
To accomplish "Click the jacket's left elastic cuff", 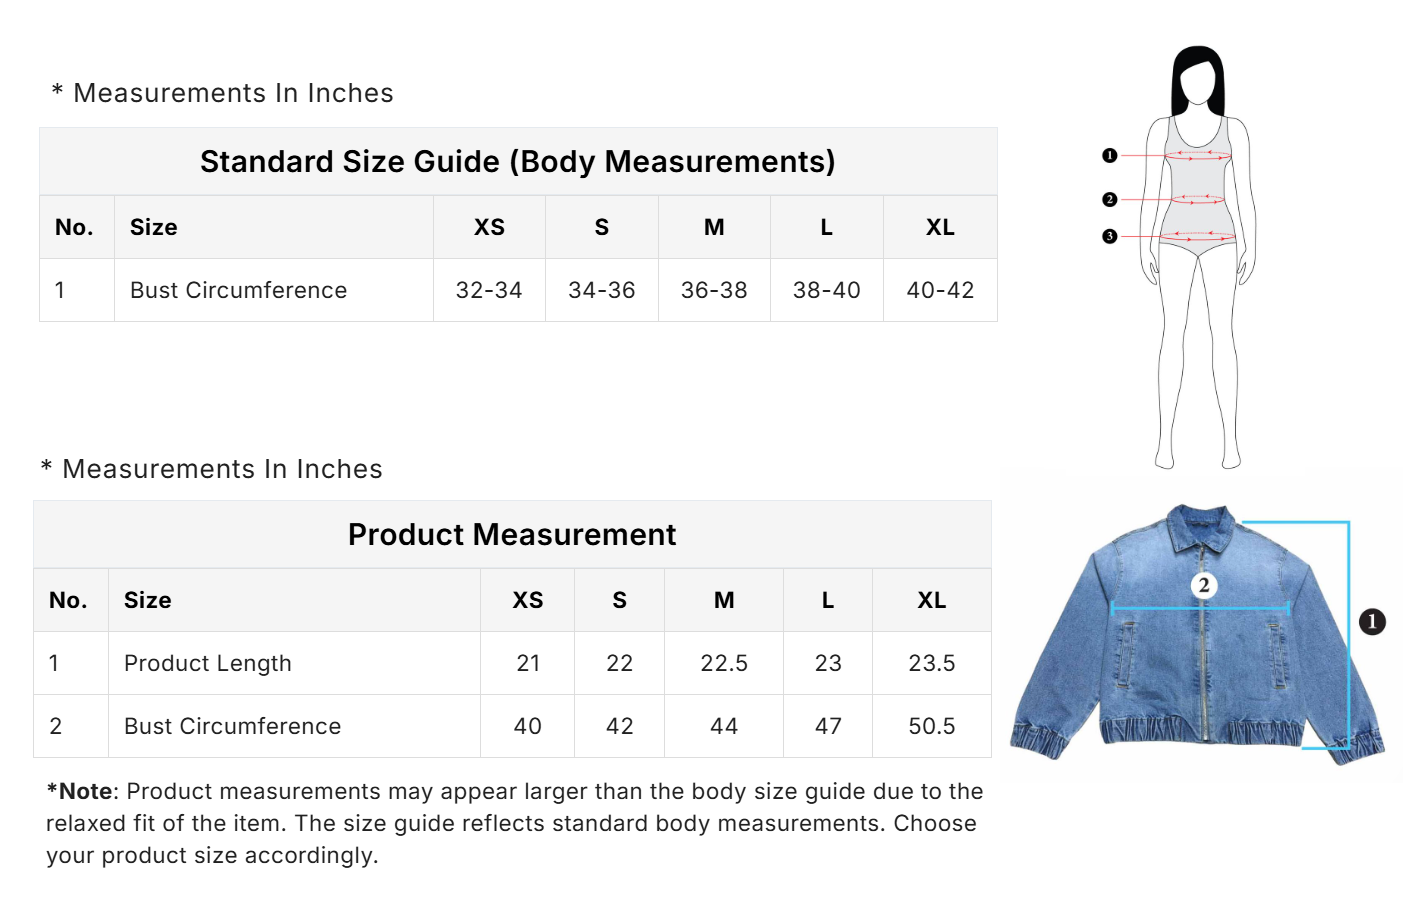I will point(1036,738).
